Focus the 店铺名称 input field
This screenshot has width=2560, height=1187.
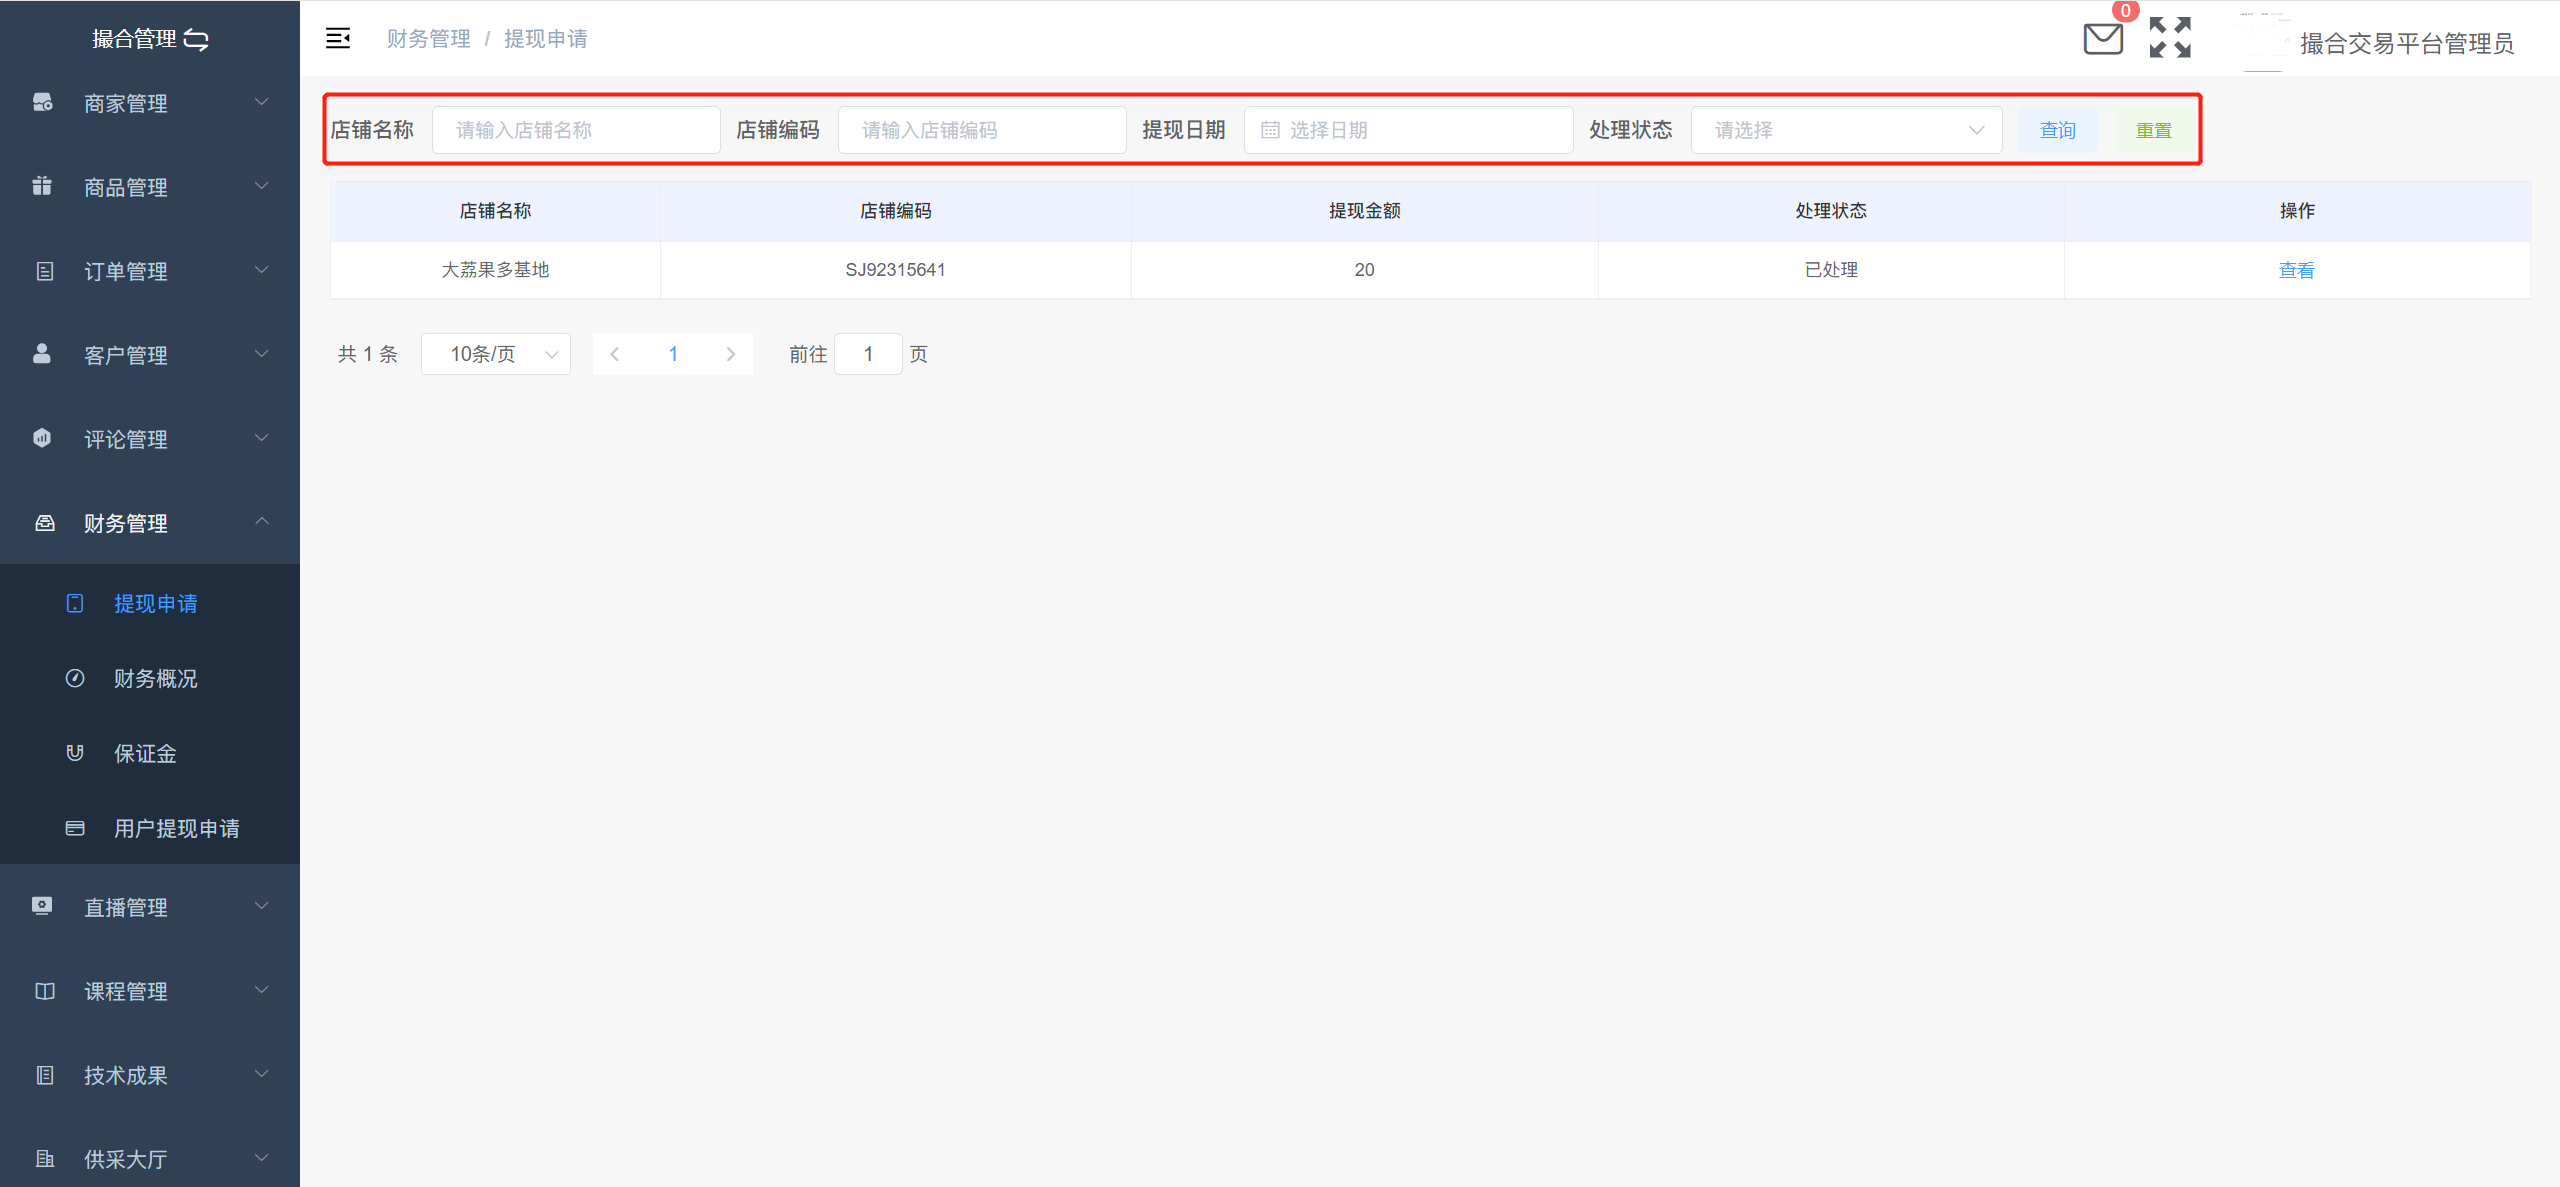(576, 130)
